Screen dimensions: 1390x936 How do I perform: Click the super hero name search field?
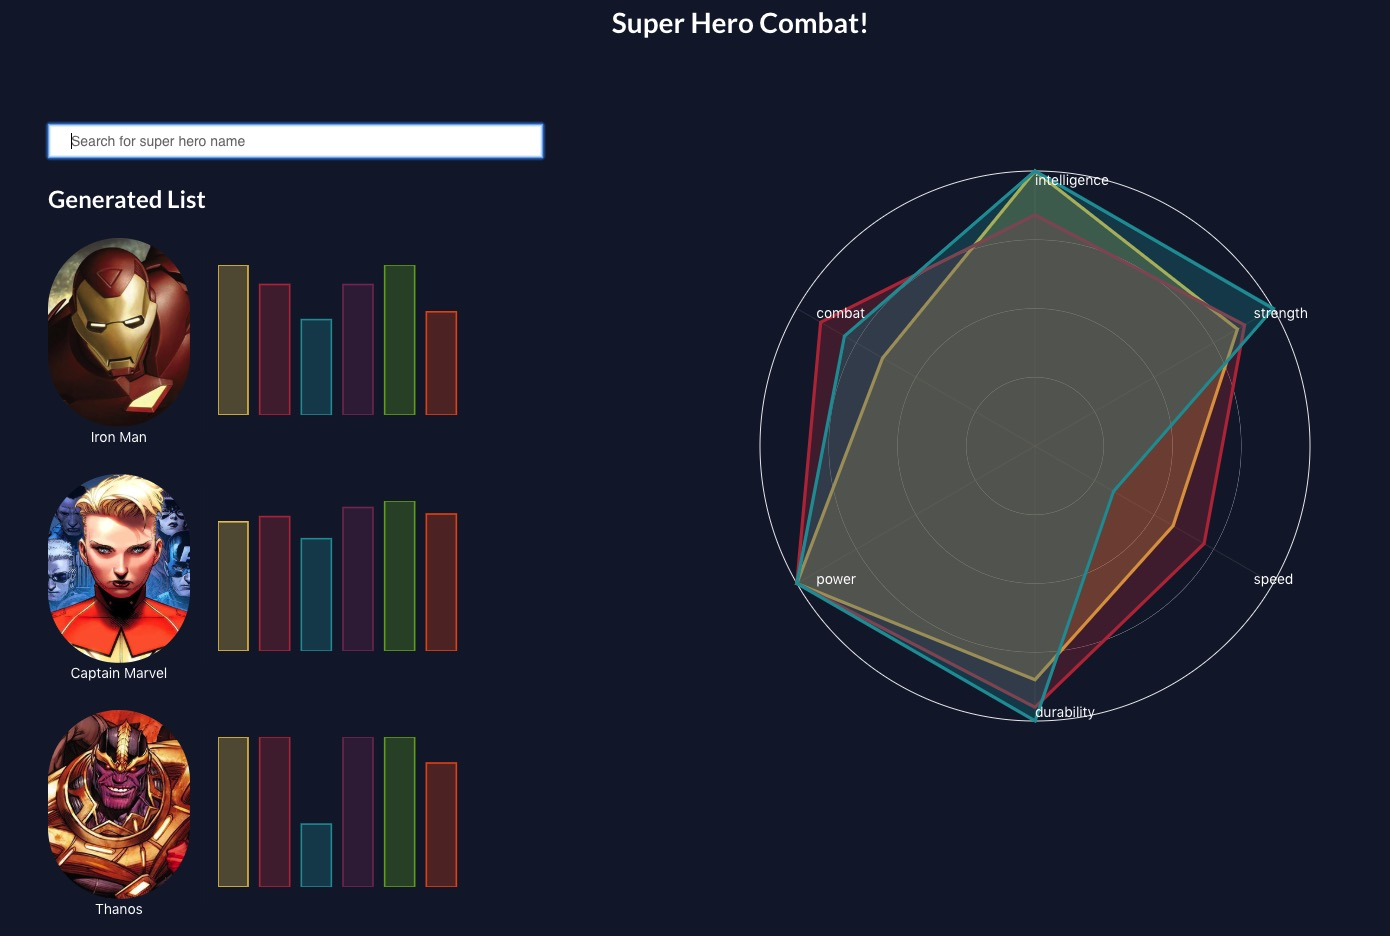(x=295, y=141)
